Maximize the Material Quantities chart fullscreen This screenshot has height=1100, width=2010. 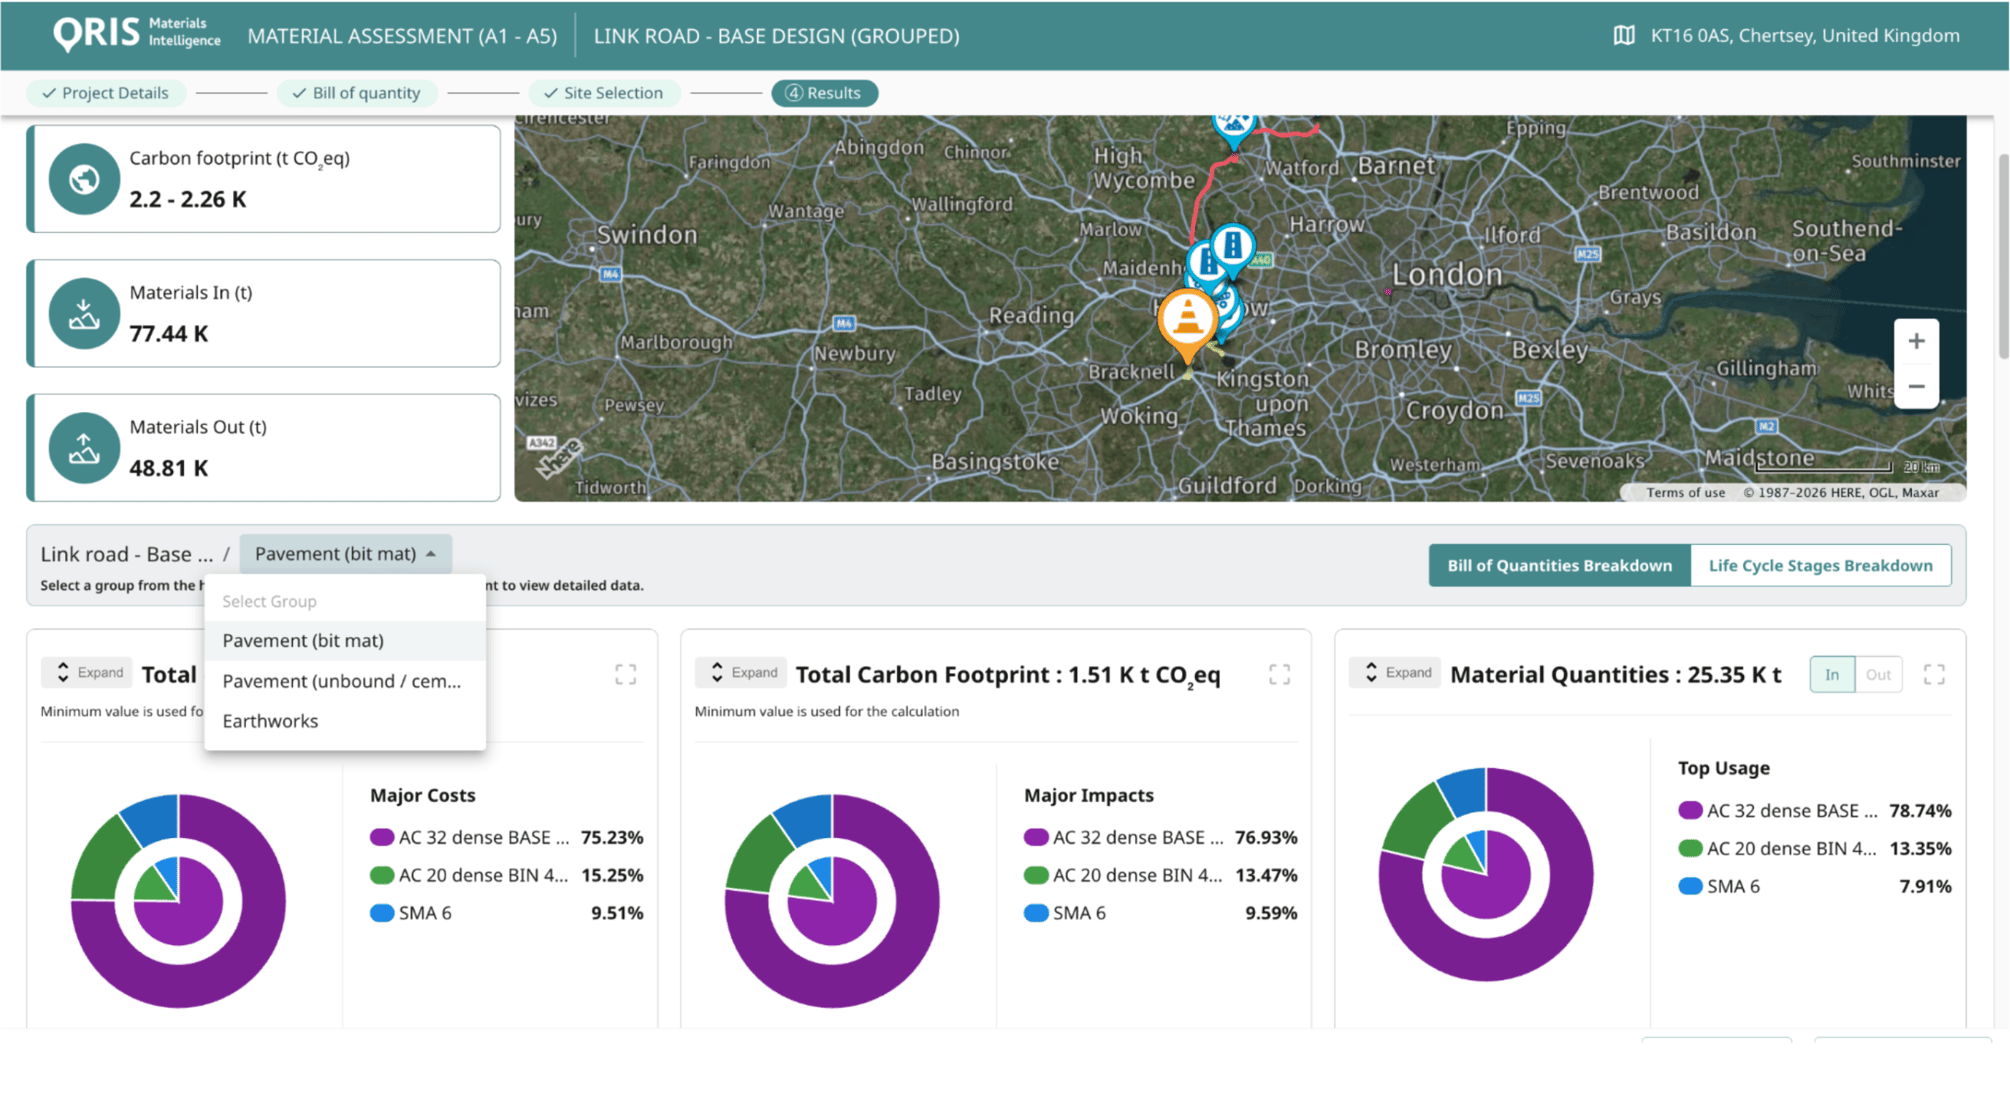coord(1934,674)
